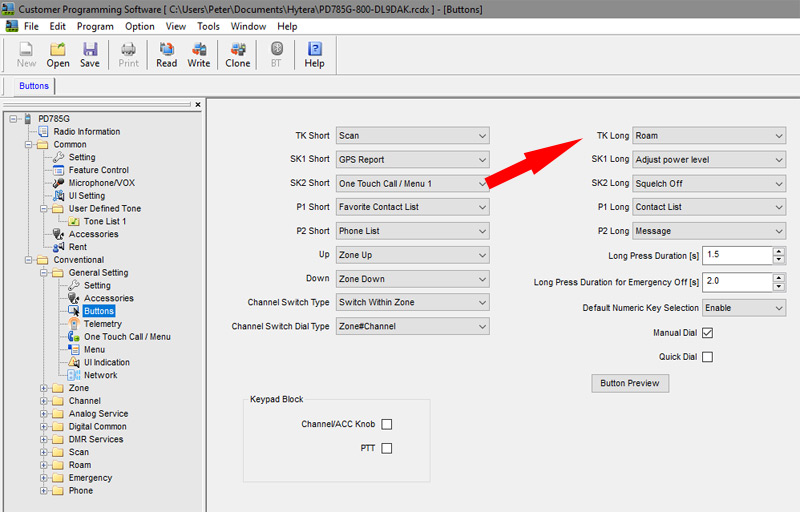Click the BT Bluetooth toolbar icon

pyautogui.click(x=276, y=55)
